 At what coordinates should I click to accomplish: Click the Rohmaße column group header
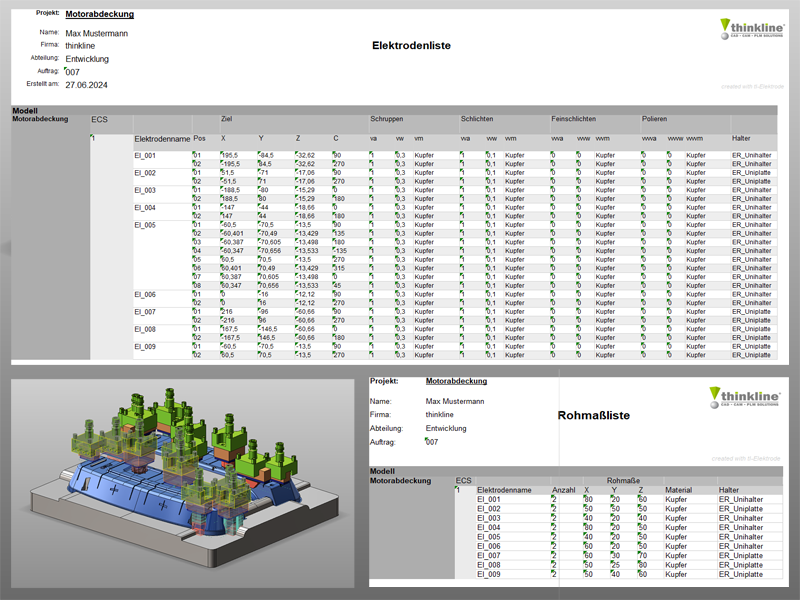(x=622, y=480)
